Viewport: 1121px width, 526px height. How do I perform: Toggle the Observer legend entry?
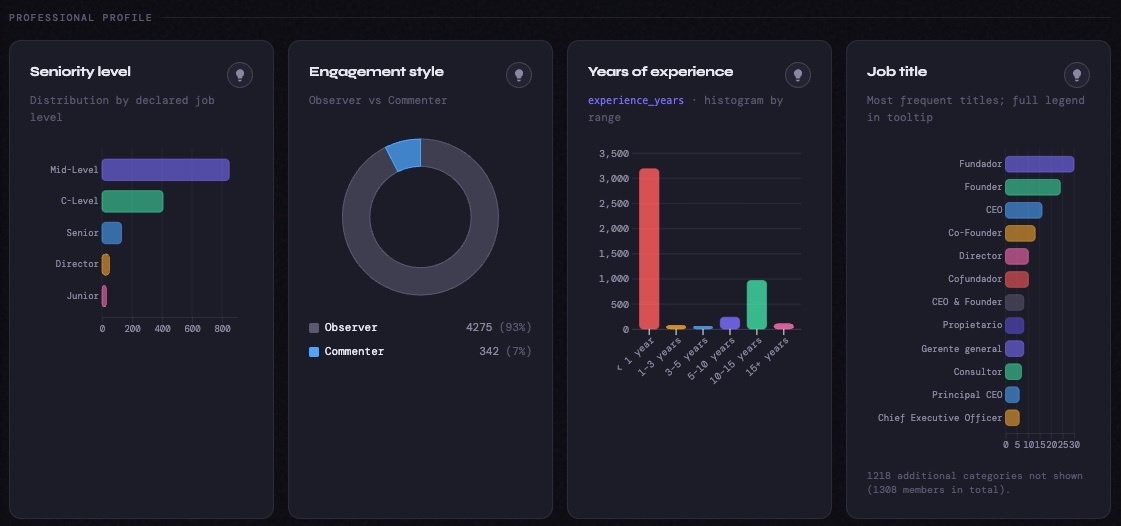pyautogui.click(x=351, y=328)
